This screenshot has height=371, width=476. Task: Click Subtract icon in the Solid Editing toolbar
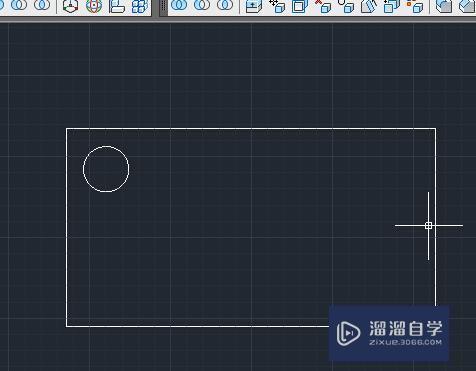(x=202, y=5)
